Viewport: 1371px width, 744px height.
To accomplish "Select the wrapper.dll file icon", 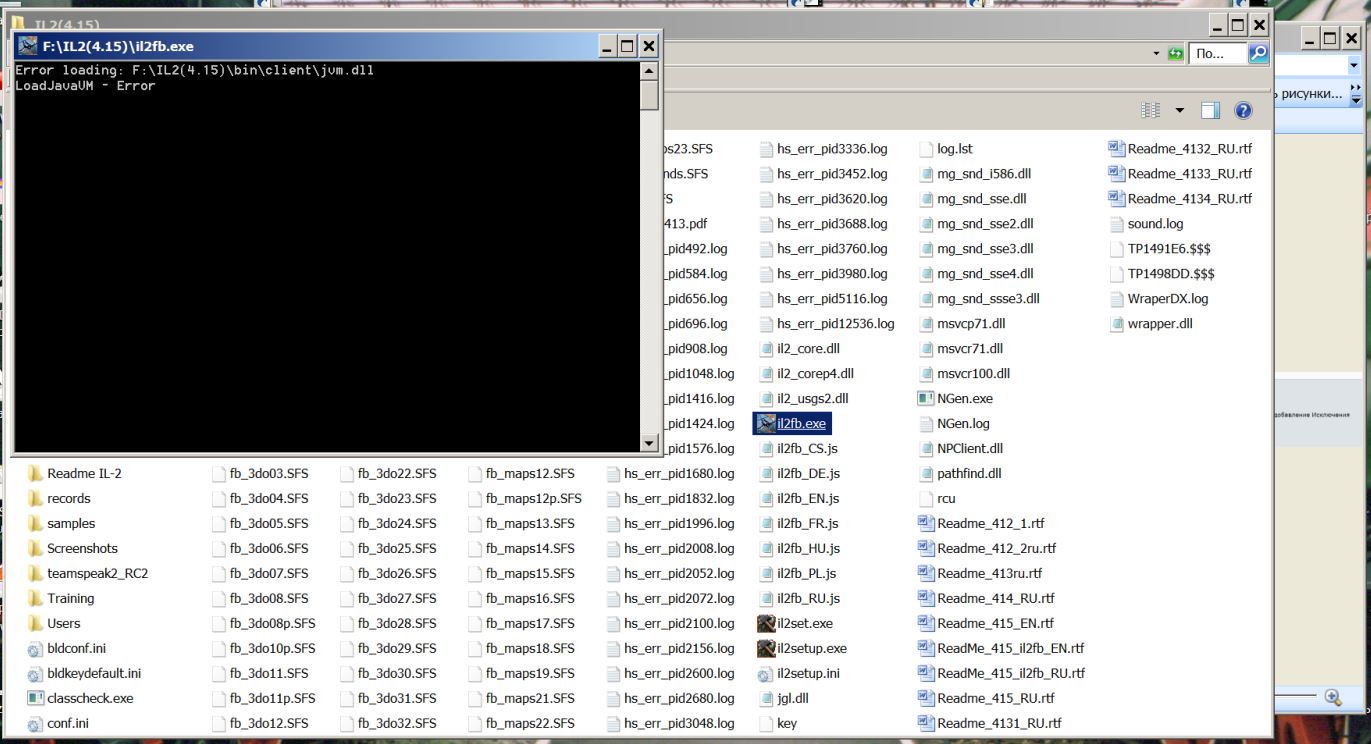I will (1117, 324).
